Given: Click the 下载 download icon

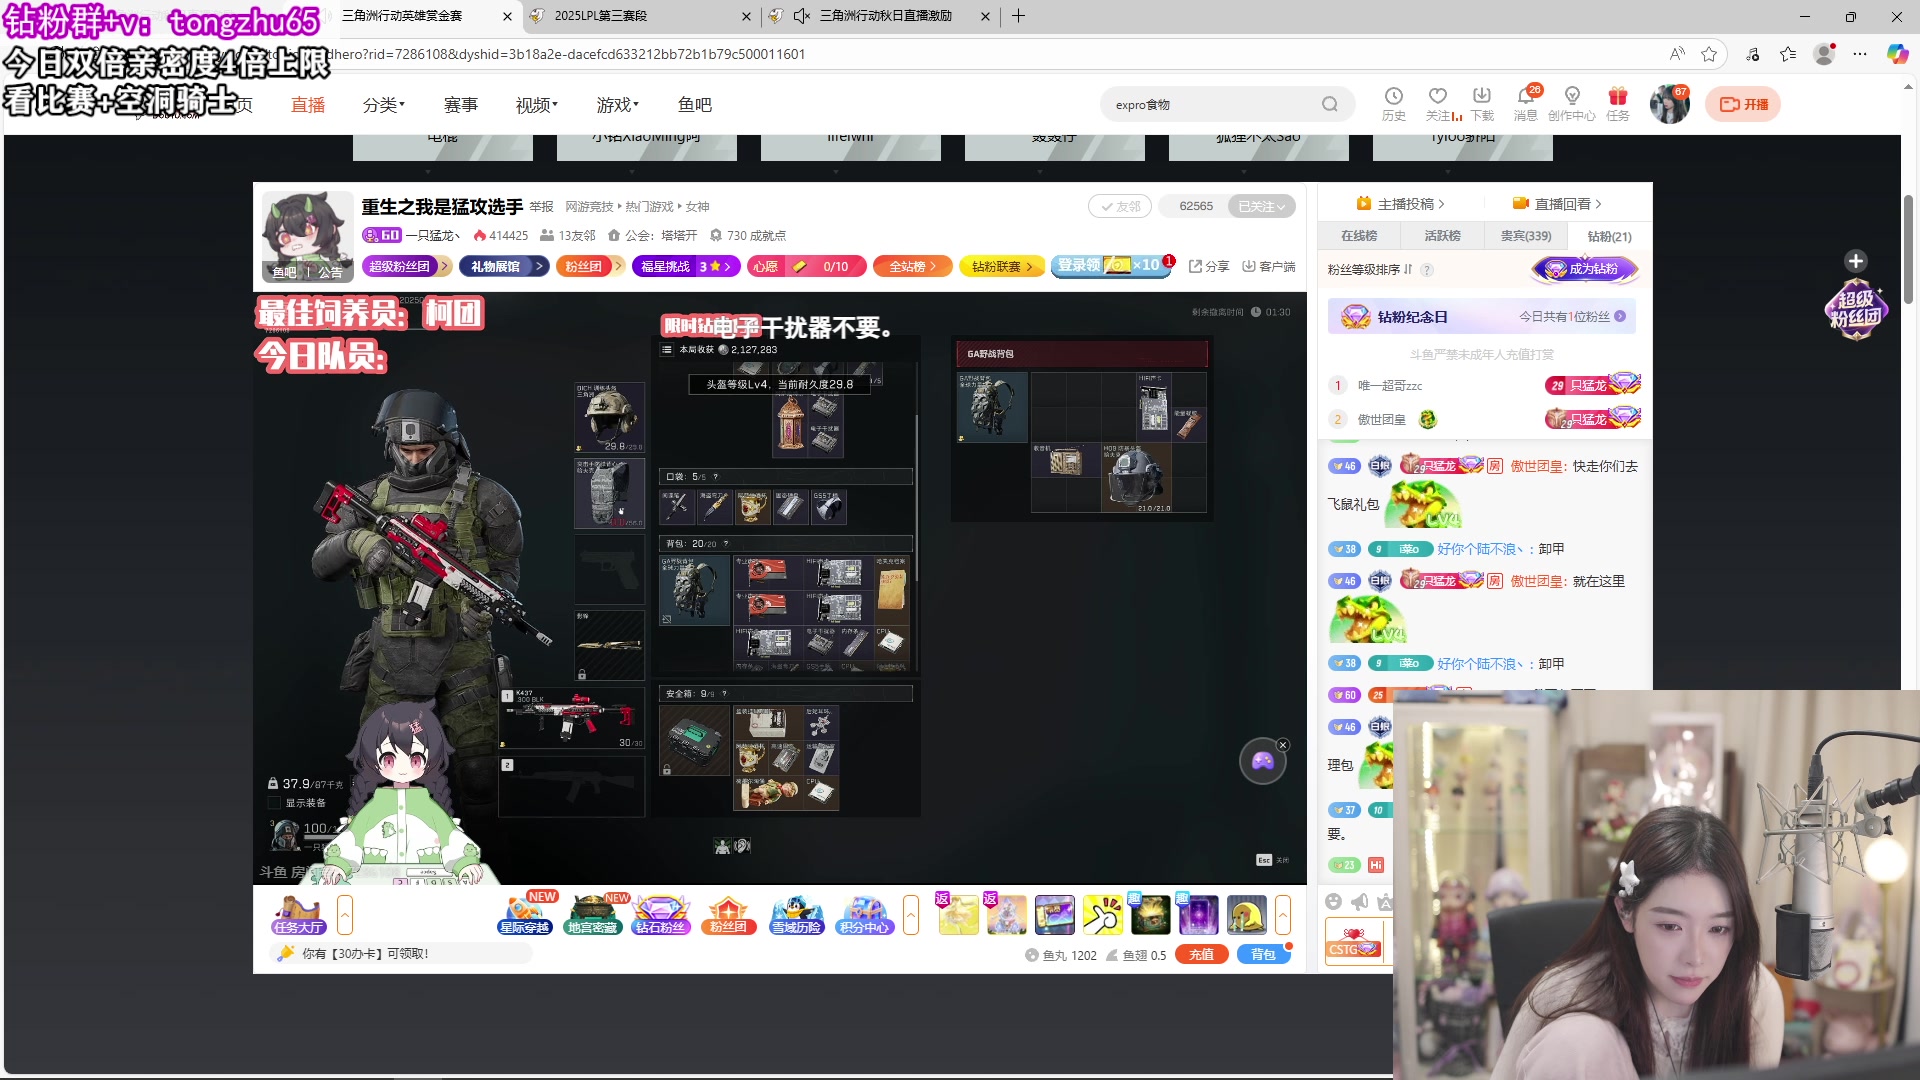Looking at the screenshot, I should [1482, 104].
